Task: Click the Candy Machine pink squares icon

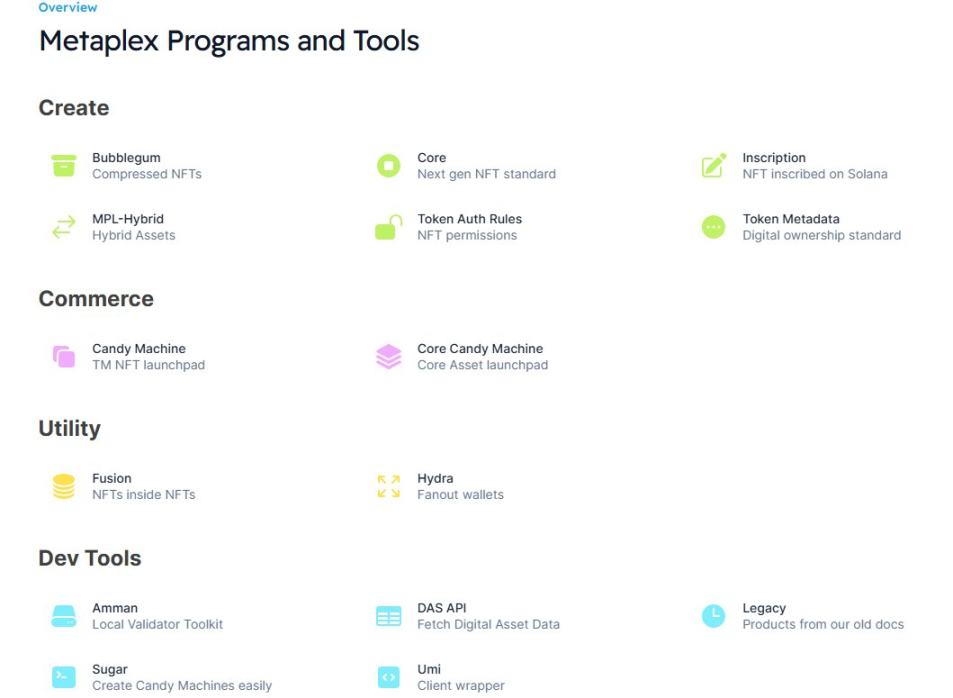Action: click(63, 357)
